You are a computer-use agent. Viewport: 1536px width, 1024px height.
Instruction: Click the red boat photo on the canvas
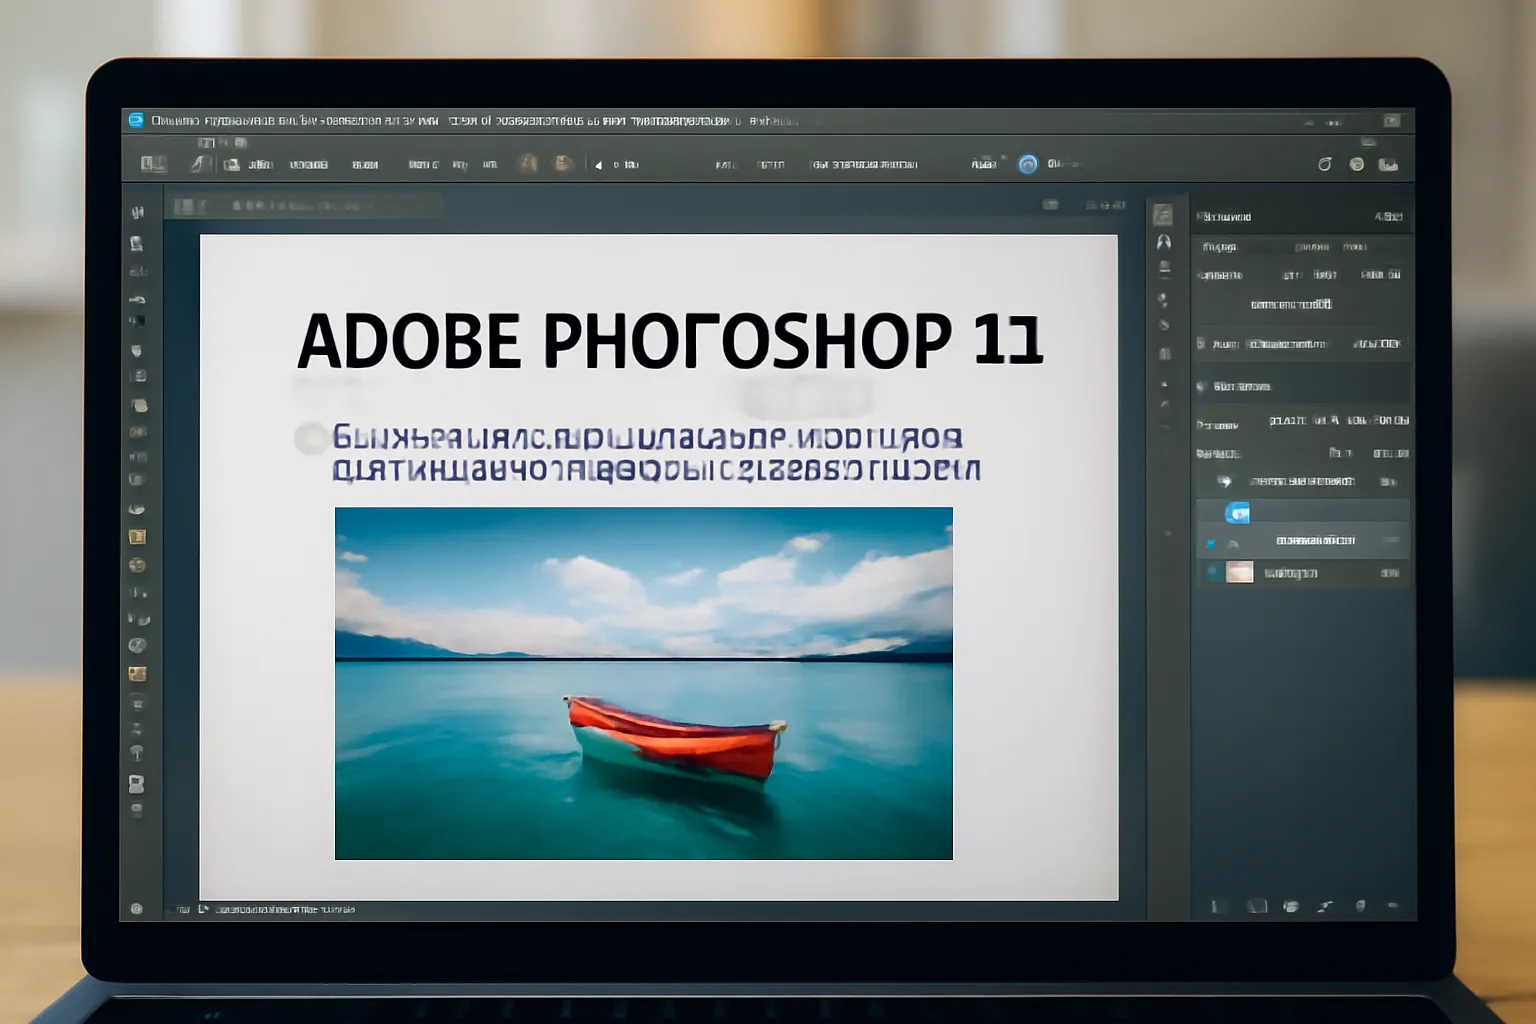point(644,683)
